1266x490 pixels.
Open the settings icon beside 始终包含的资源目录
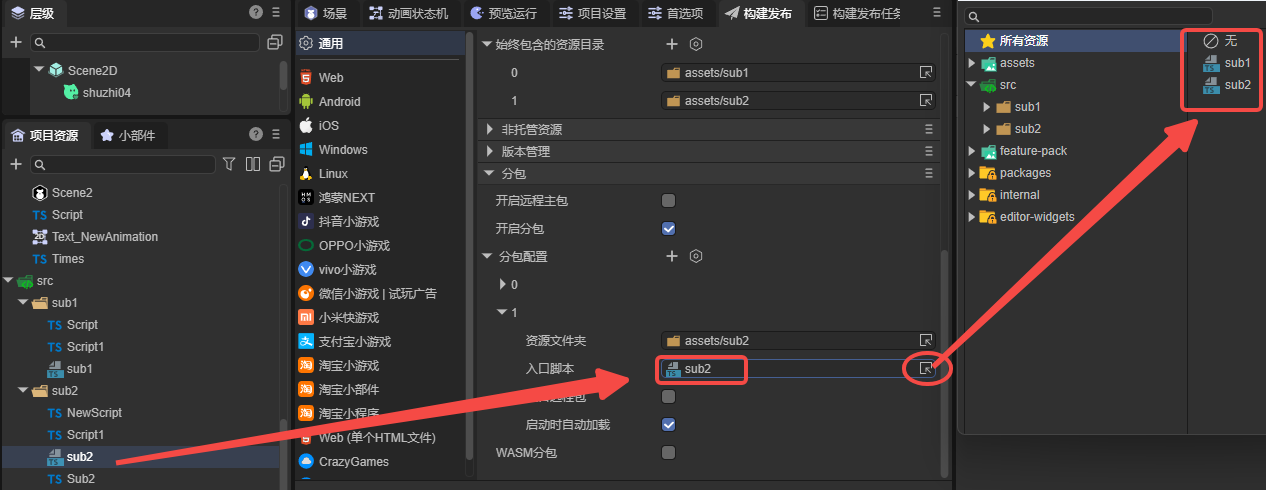point(696,45)
